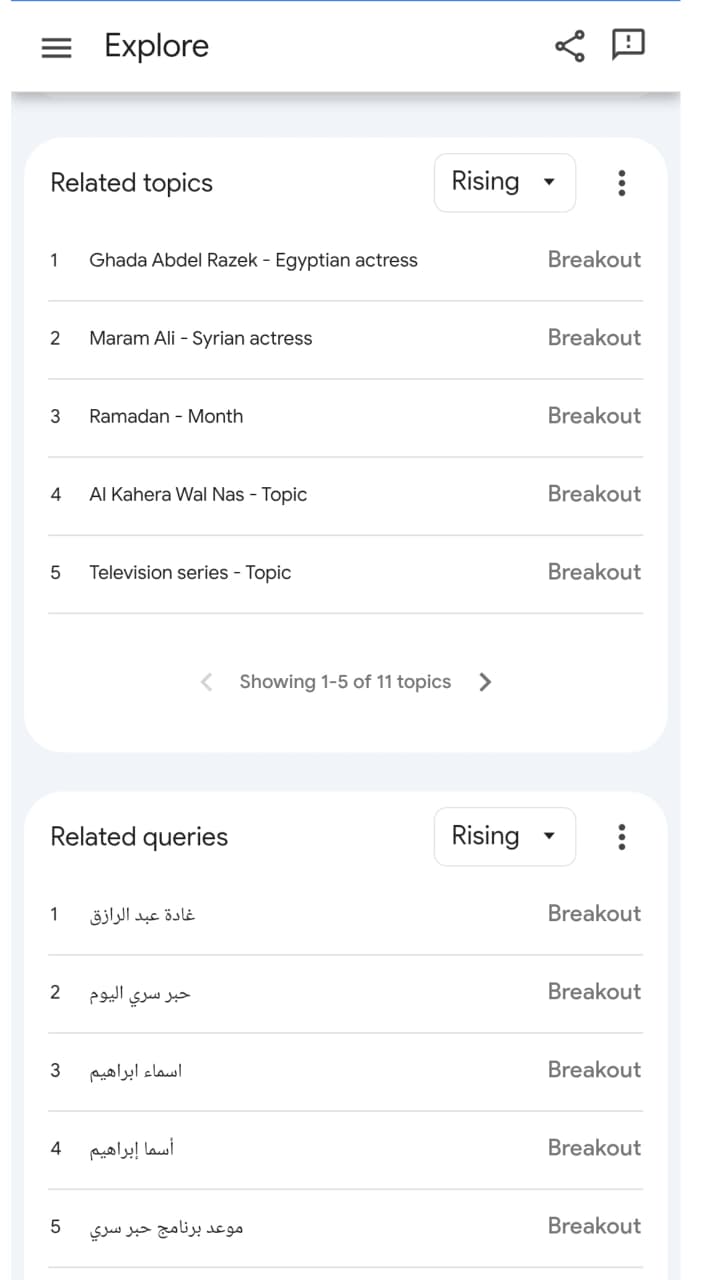Open Related queries three-dot options menu
The image size is (720, 1280).
pyautogui.click(x=622, y=837)
